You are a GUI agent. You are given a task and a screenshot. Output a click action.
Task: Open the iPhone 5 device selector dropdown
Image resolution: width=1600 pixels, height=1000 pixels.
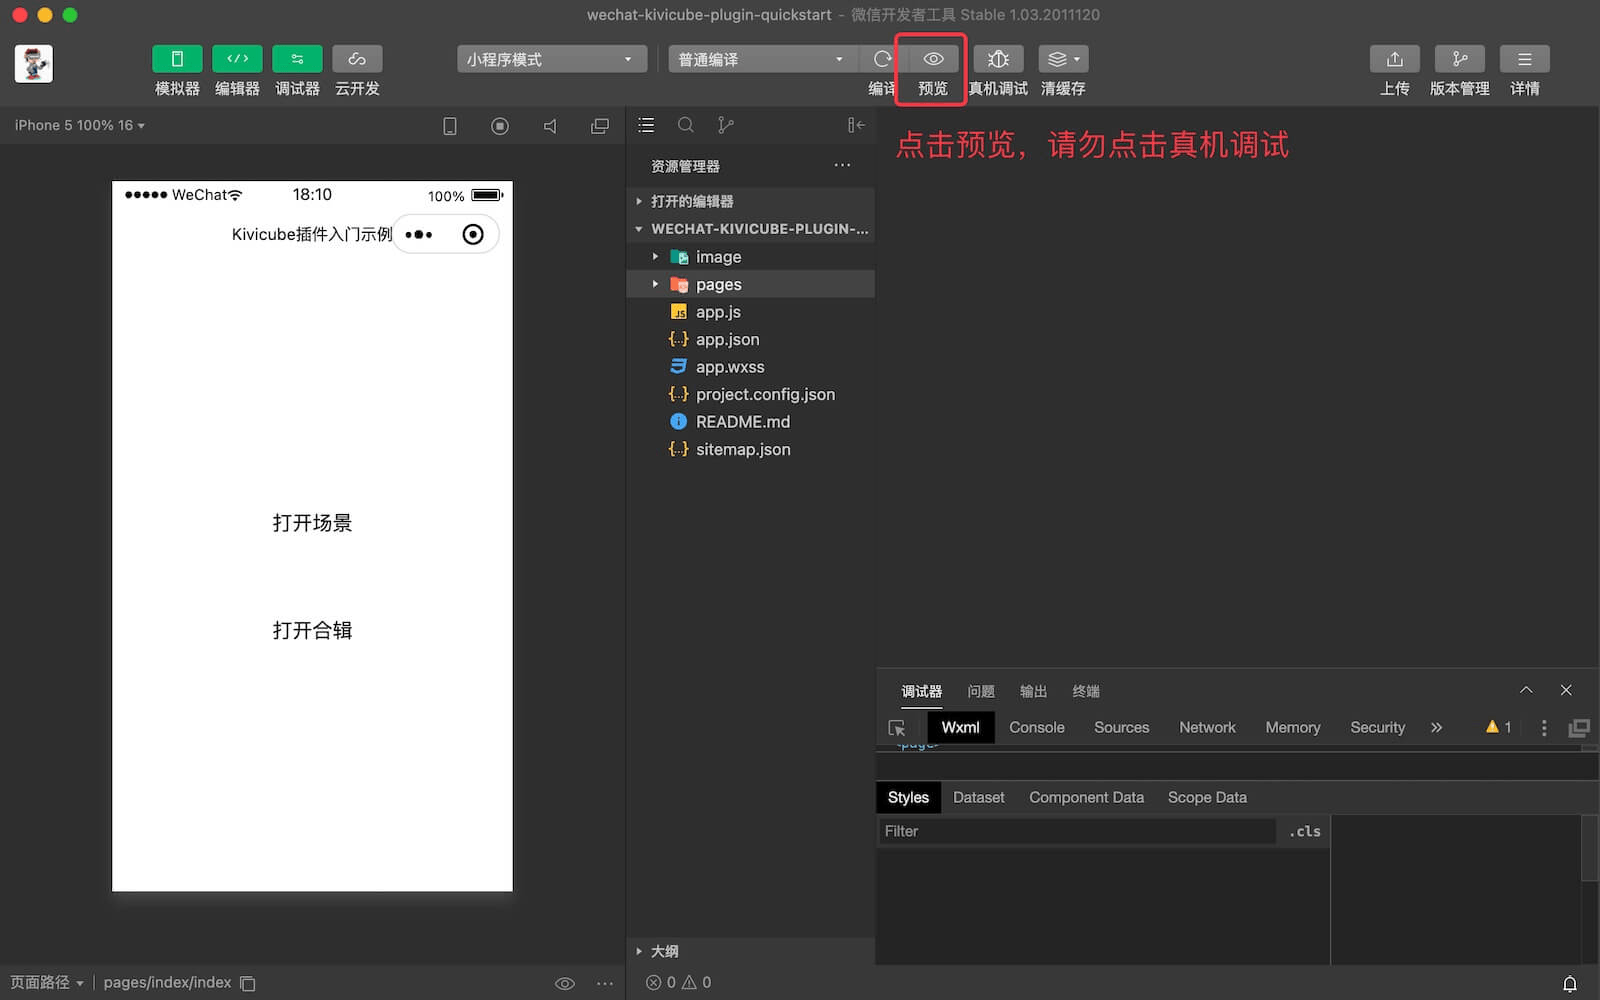point(78,125)
